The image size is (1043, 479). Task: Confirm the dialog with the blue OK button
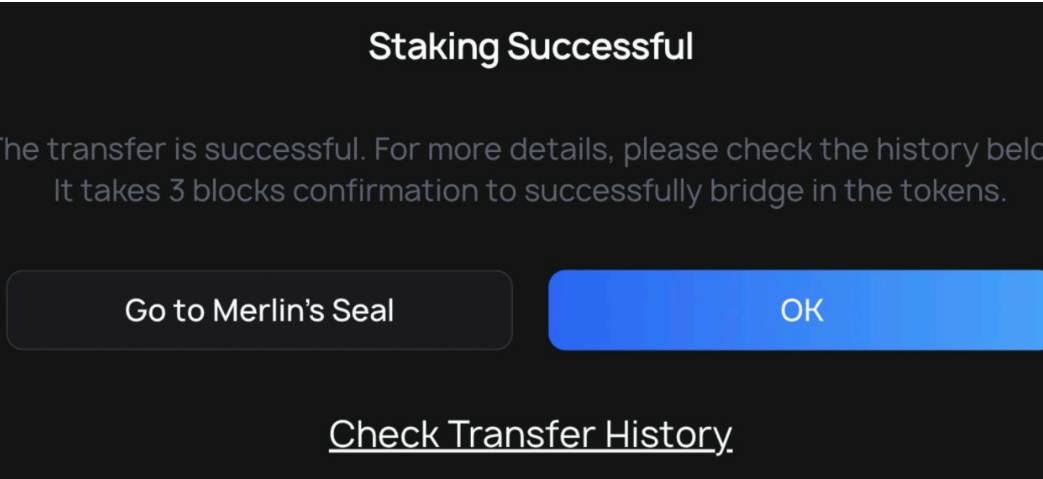pos(796,310)
